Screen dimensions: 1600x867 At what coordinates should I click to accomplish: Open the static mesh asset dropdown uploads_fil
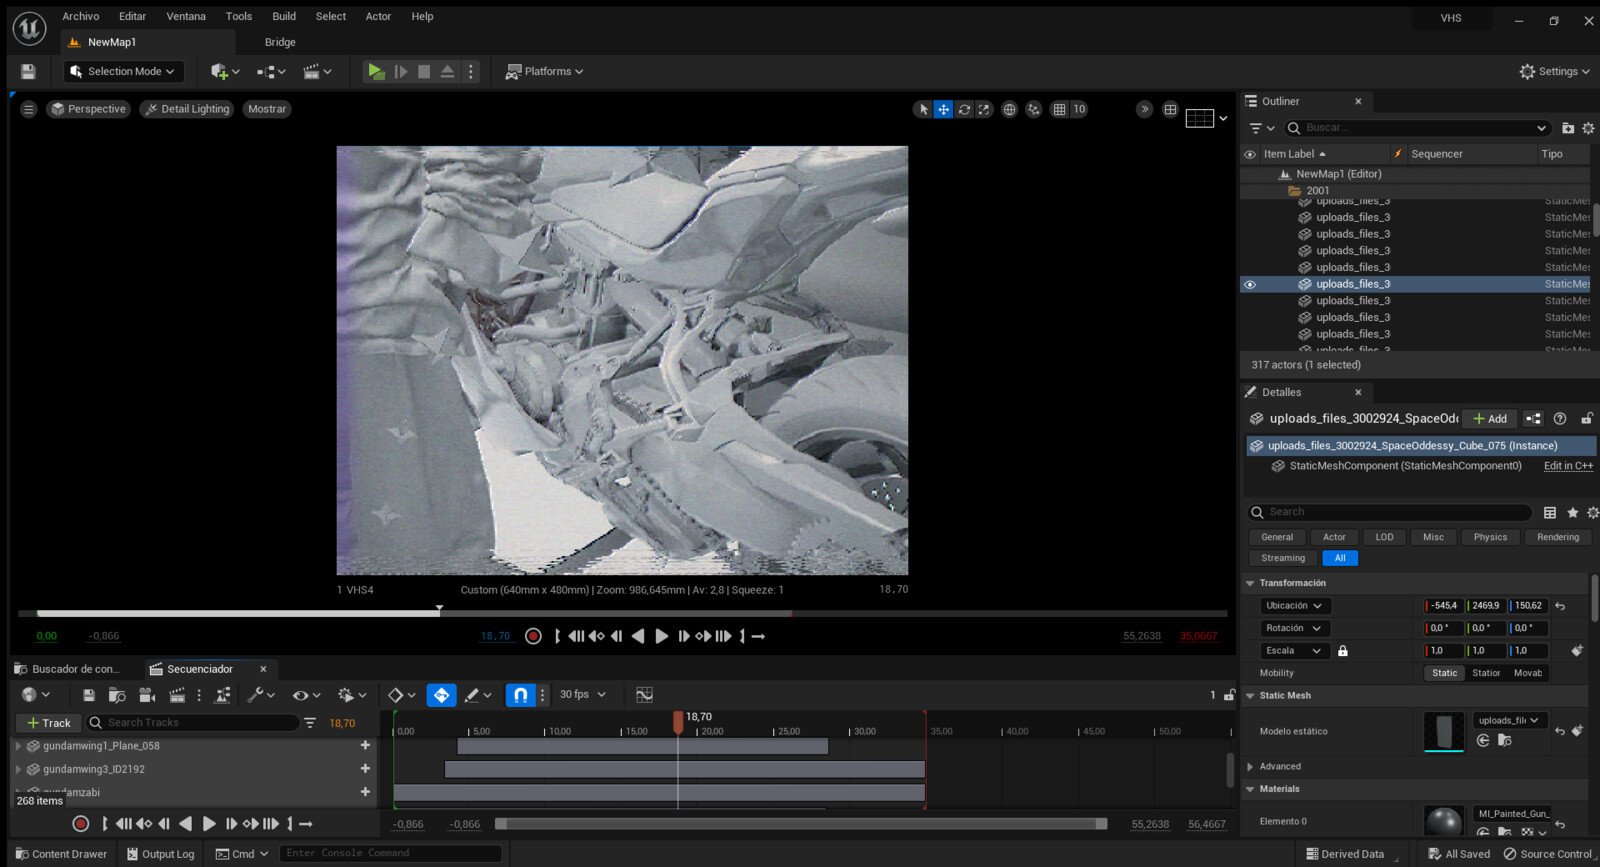[x=1509, y=720]
